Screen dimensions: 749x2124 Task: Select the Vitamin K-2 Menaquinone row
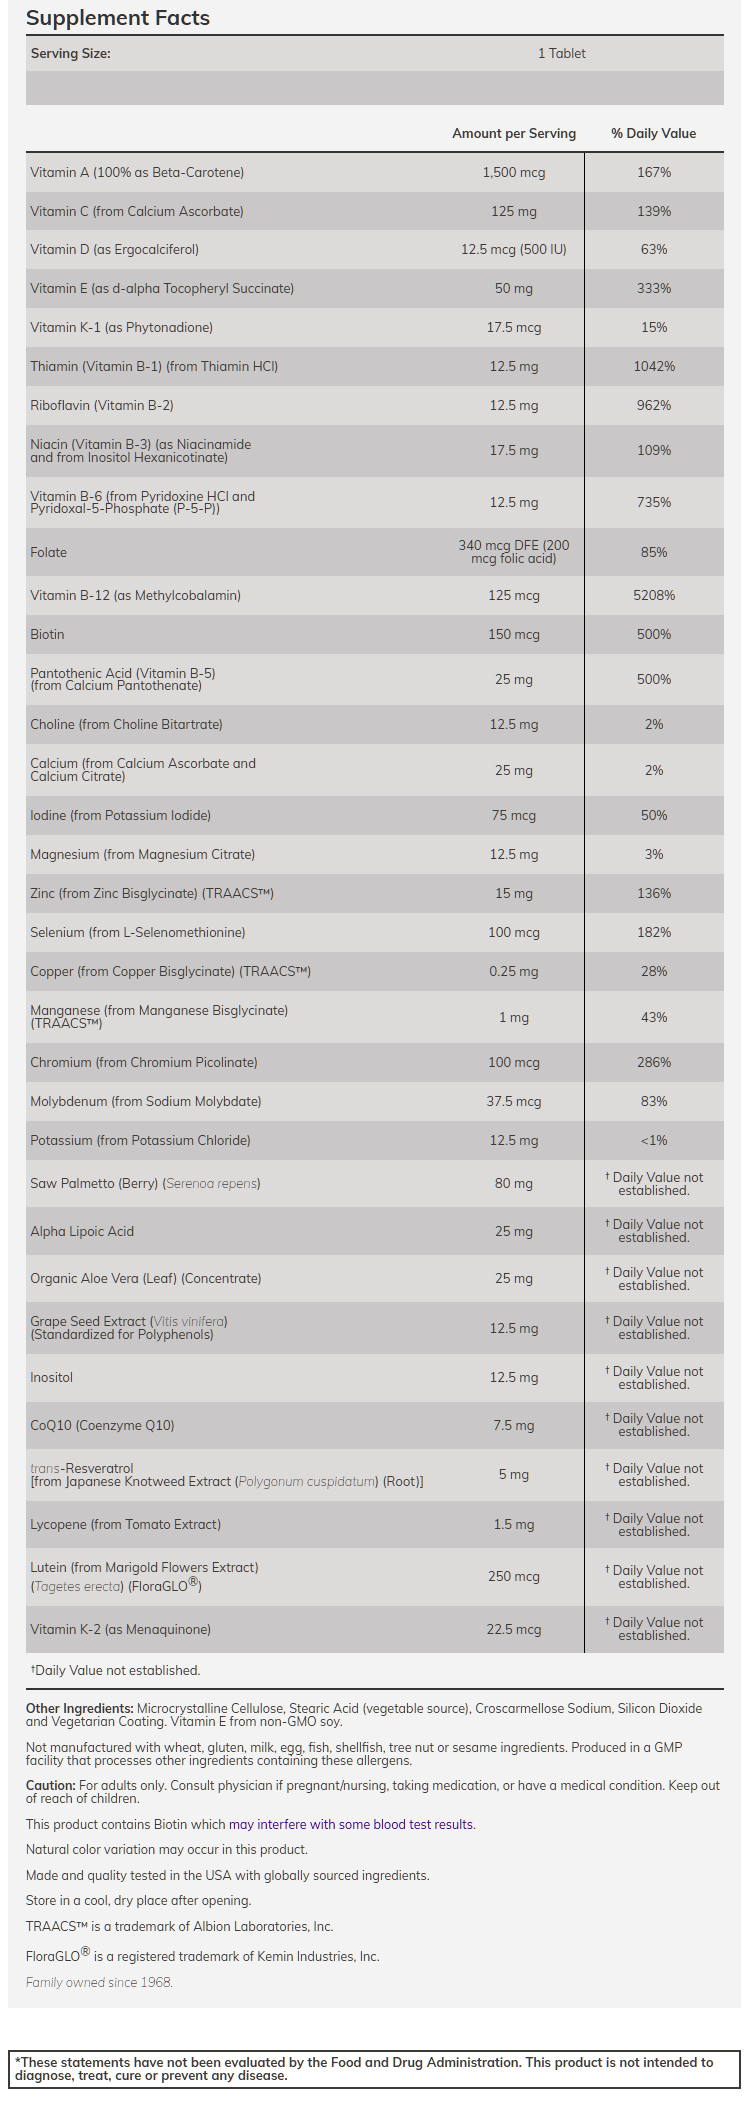(x=120, y=1630)
